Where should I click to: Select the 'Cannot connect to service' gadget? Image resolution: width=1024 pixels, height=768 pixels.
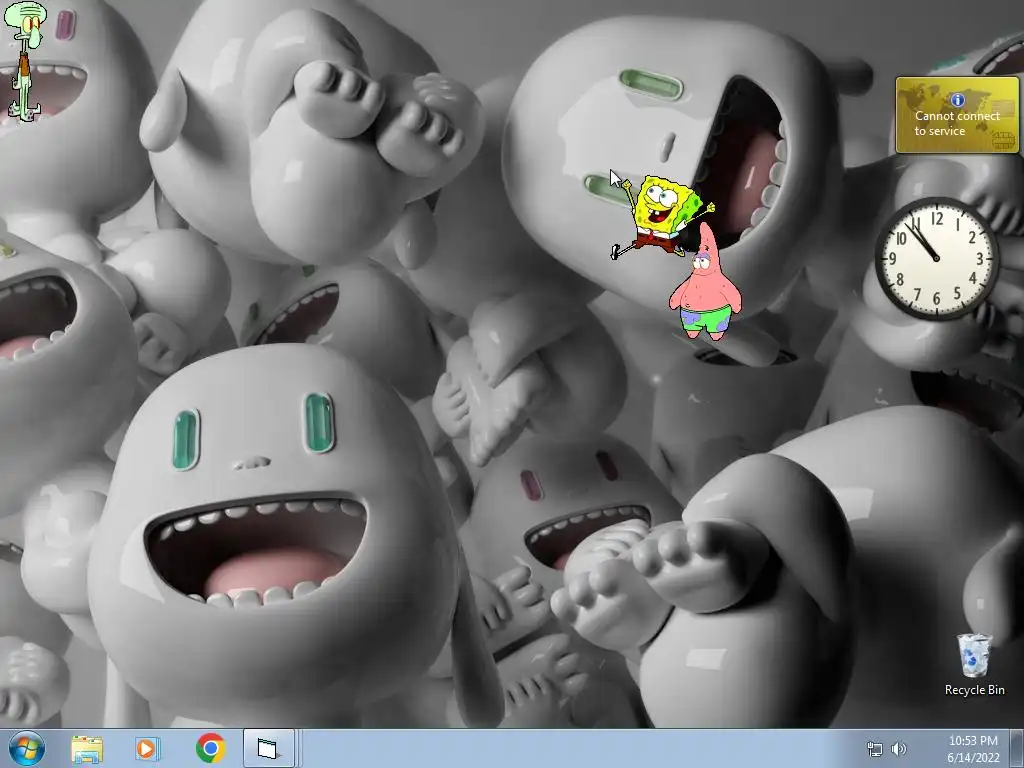(x=957, y=115)
